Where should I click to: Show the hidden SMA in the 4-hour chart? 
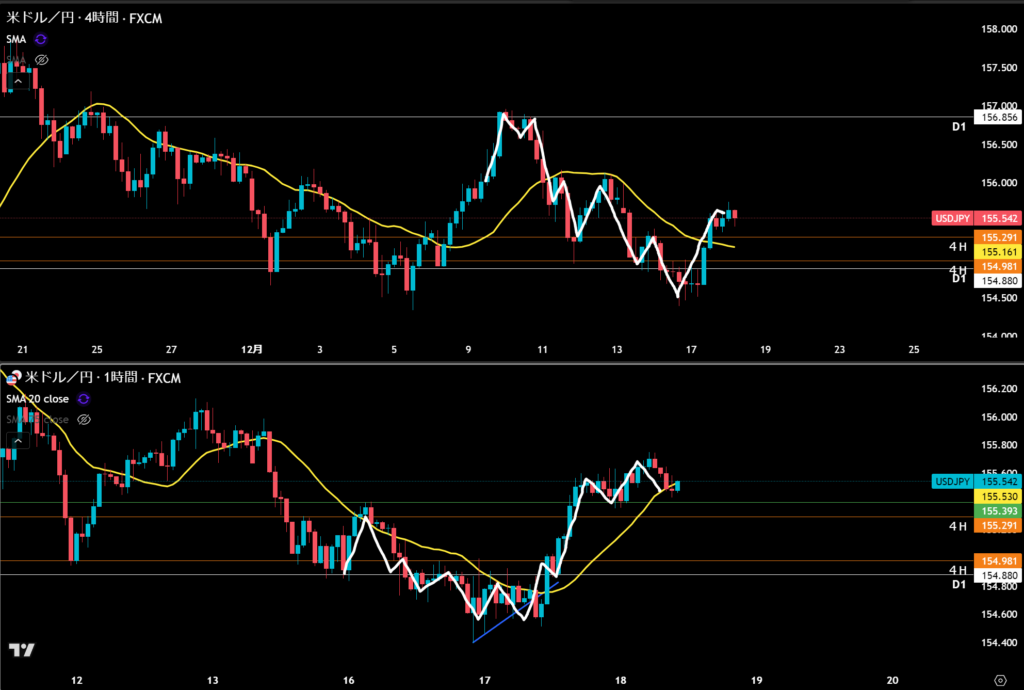(x=42, y=60)
